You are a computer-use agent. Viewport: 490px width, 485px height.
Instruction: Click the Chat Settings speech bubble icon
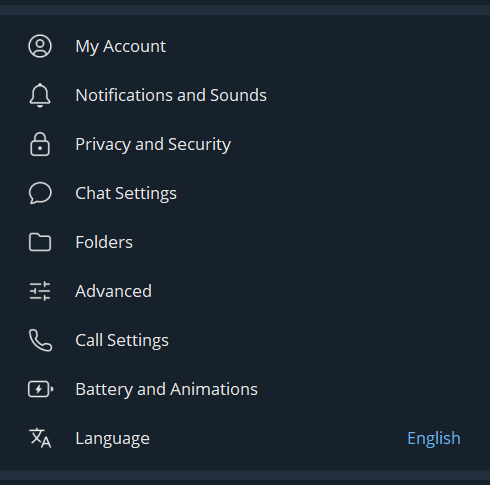click(x=40, y=193)
